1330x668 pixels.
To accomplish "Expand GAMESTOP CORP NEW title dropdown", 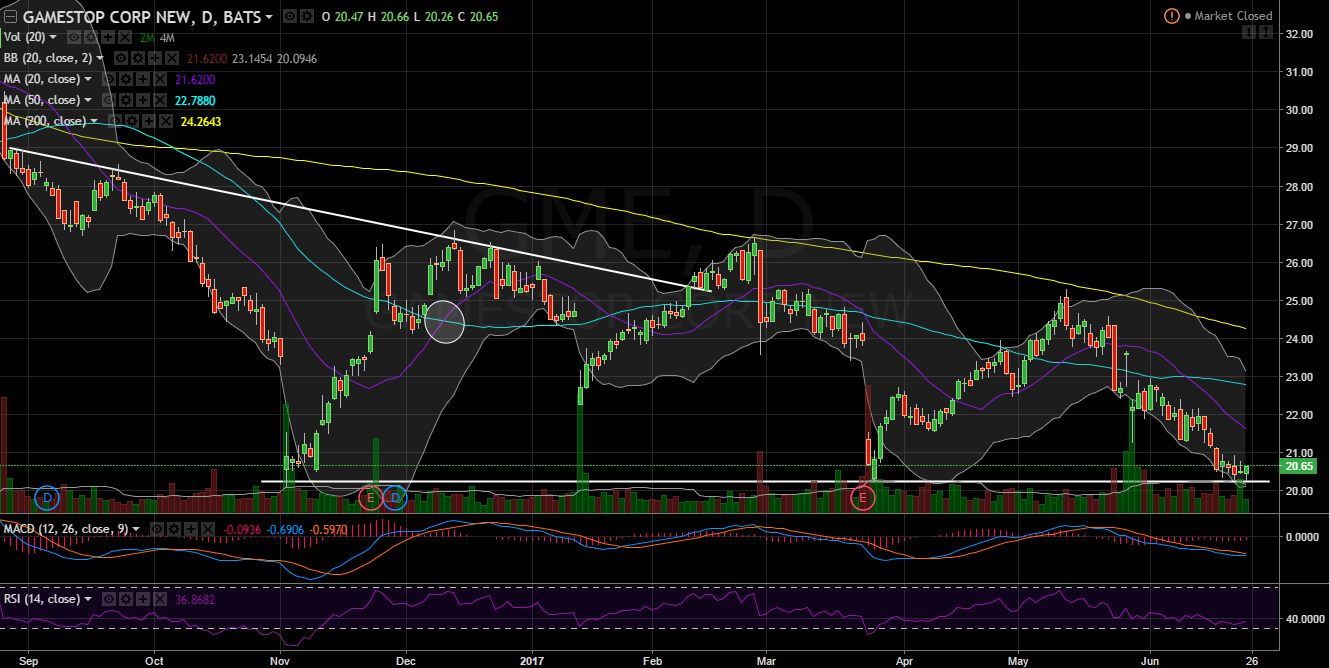I will coord(270,17).
